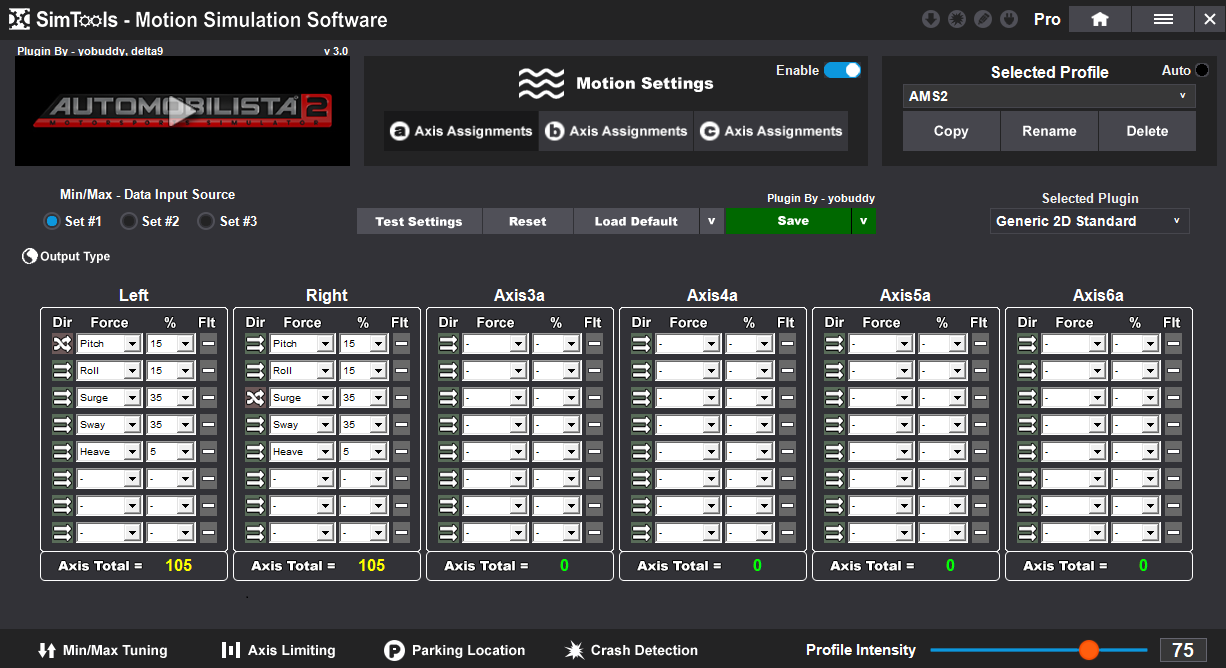Toggle the Motion Settings Enable switch

click(x=842, y=70)
